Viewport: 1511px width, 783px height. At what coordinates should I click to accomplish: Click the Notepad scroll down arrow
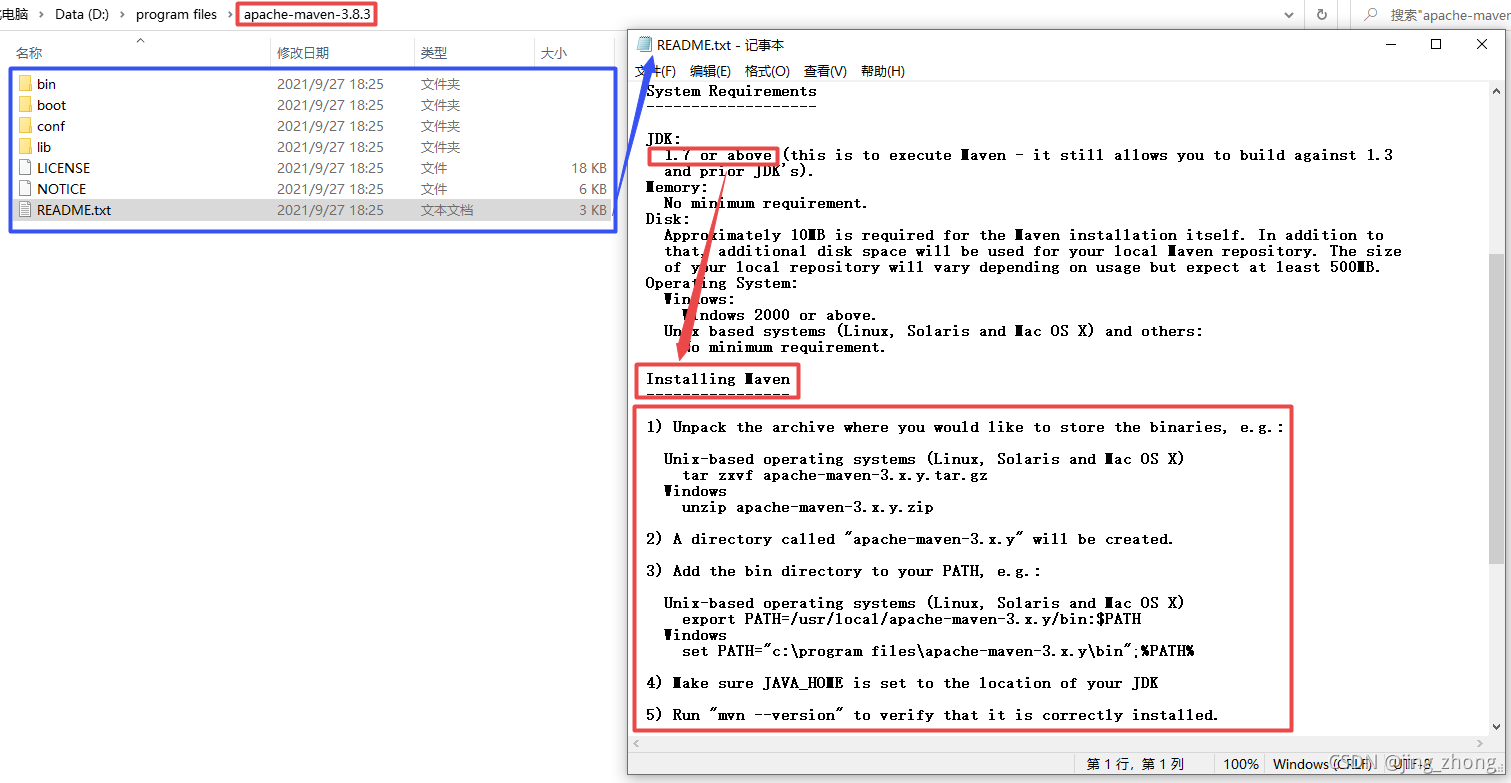click(x=1496, y=726)
